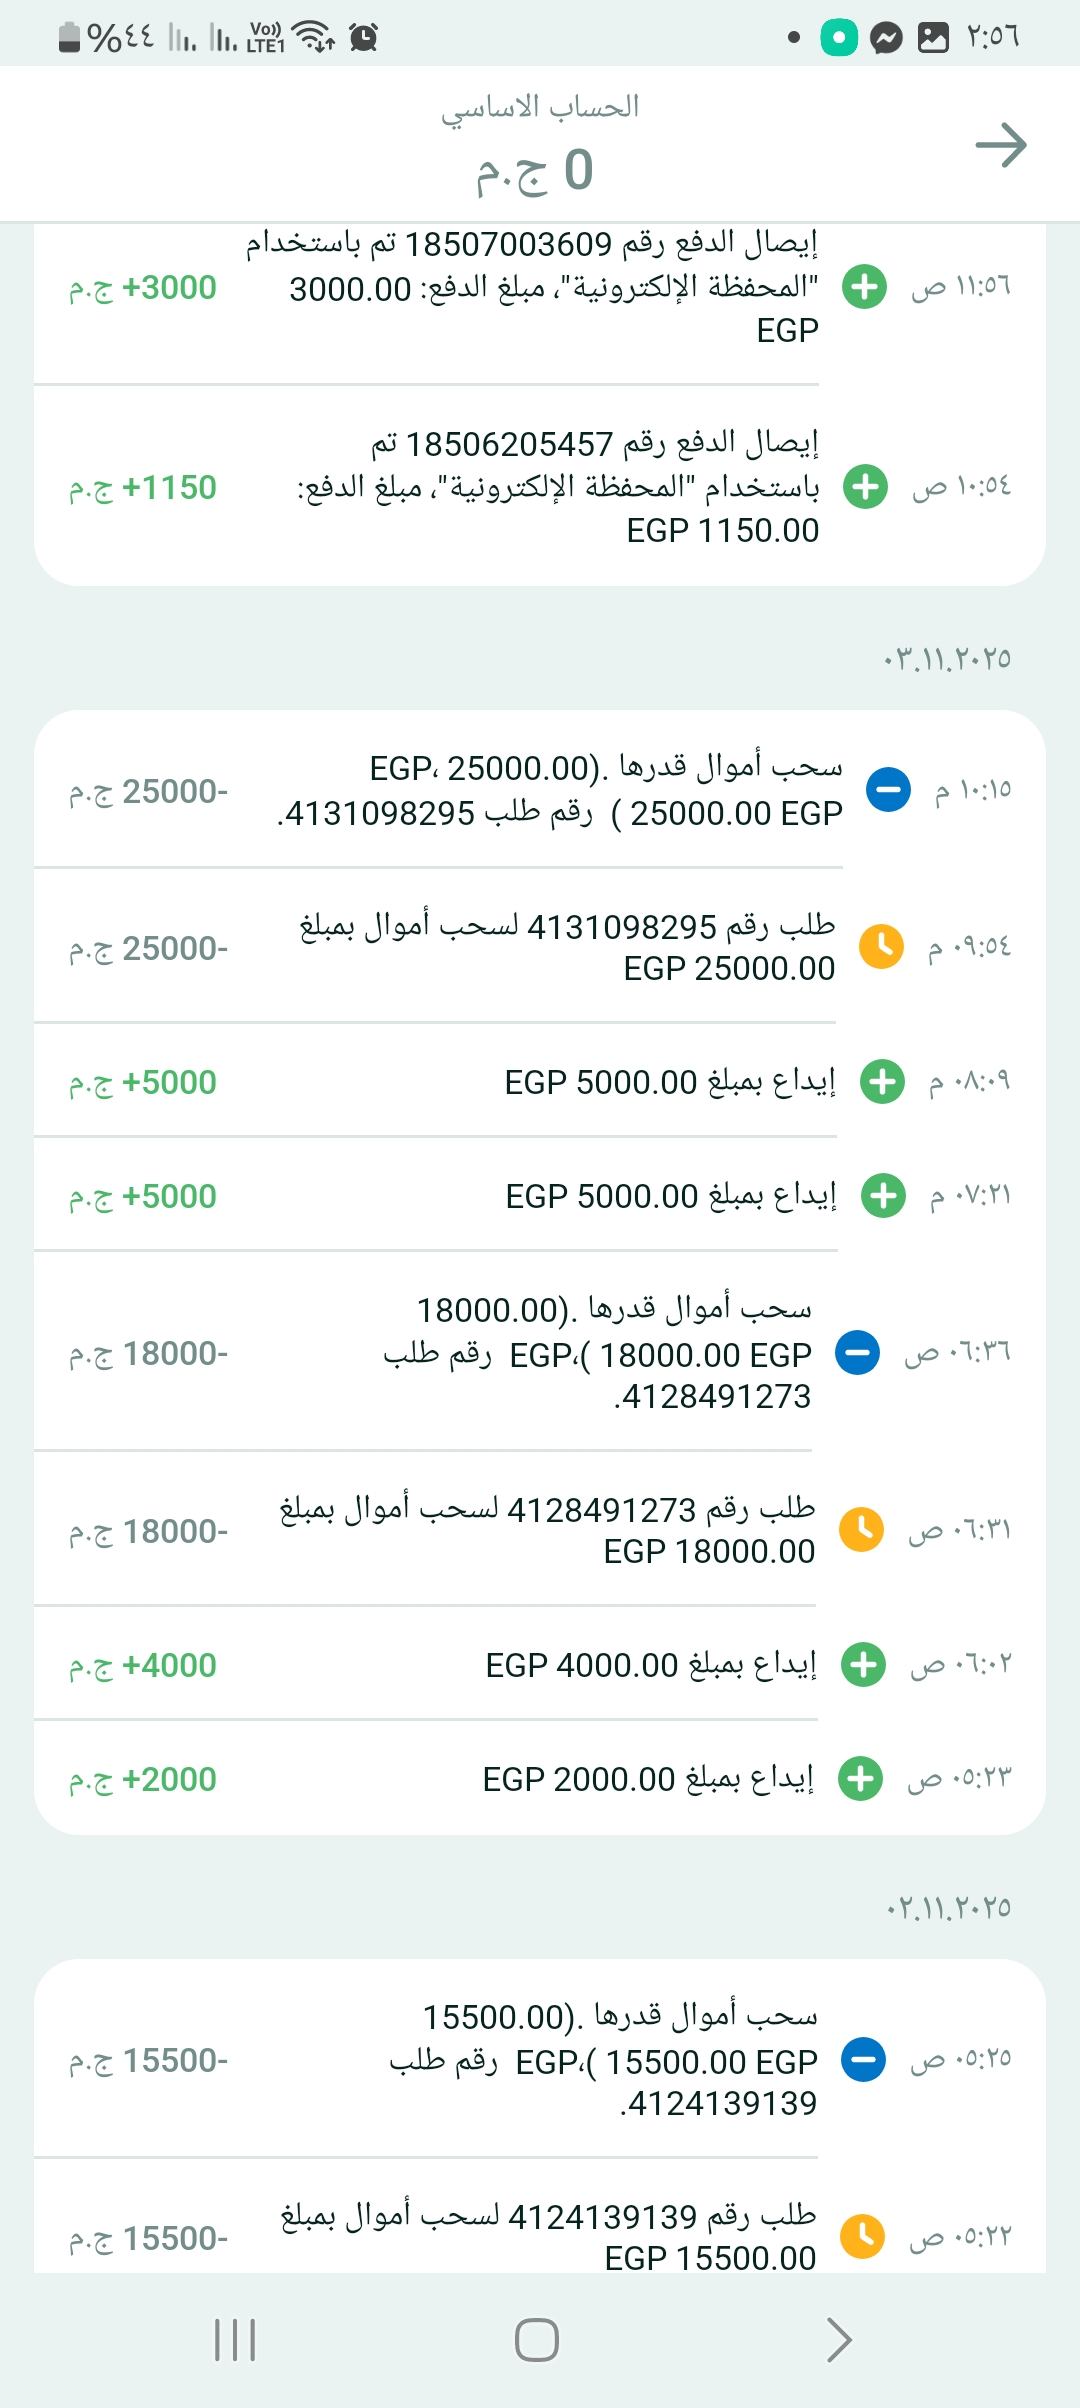
Task: Tap the -25000 amount at 10:15 PM
Action: tap(149, 792)
